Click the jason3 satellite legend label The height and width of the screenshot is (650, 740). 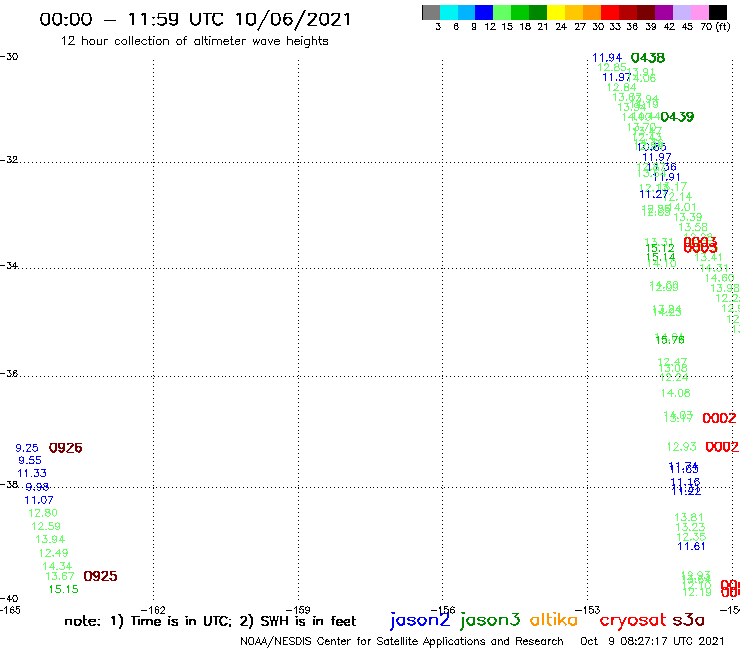pos(490,620)
